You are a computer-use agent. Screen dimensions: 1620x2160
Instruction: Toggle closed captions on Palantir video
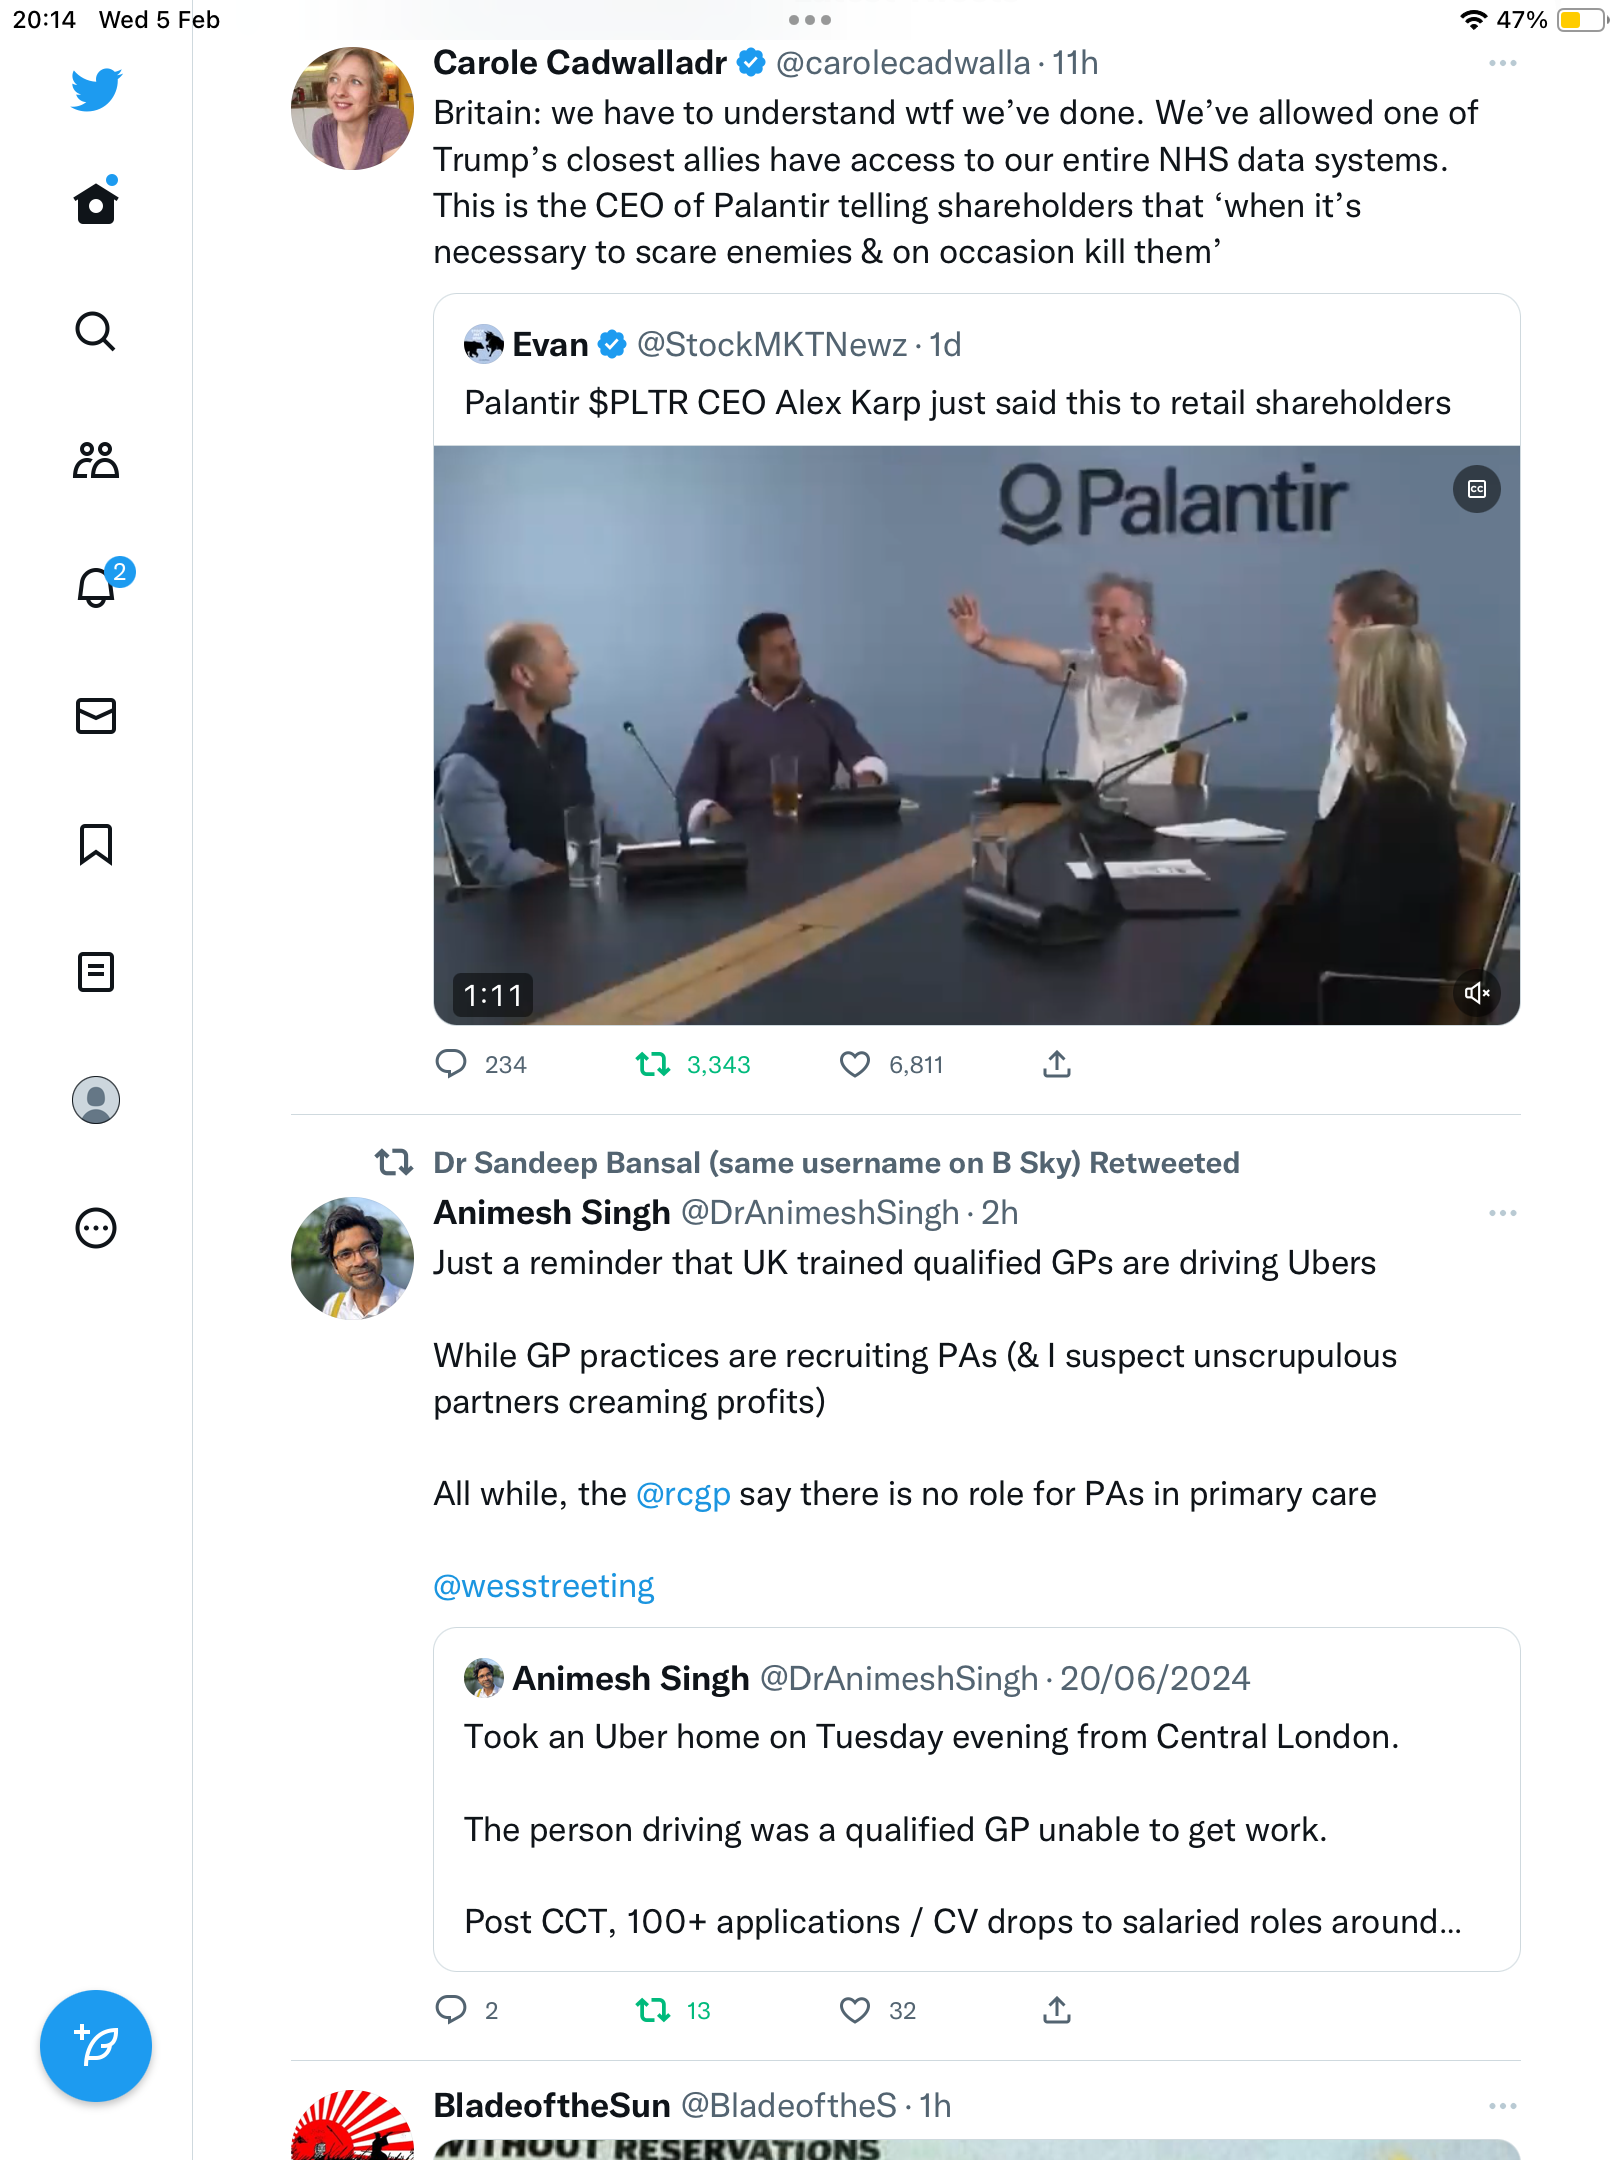tap(1477, 489)
